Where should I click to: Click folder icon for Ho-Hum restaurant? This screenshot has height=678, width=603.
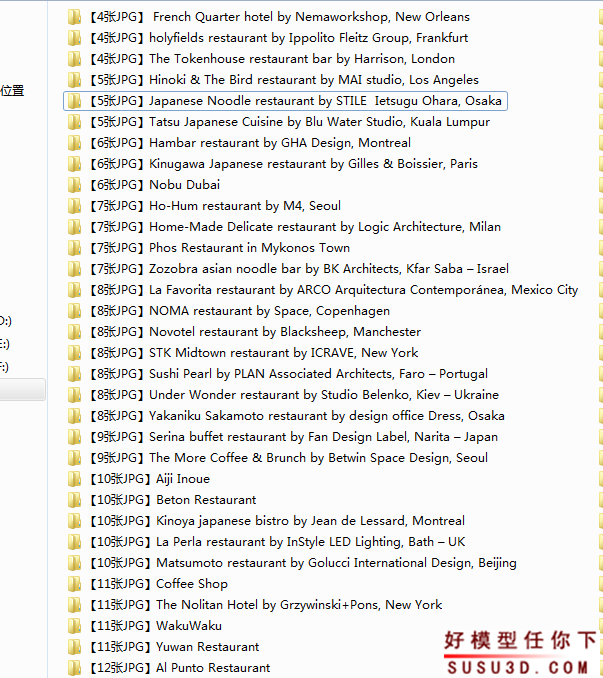tap(74, 206)
